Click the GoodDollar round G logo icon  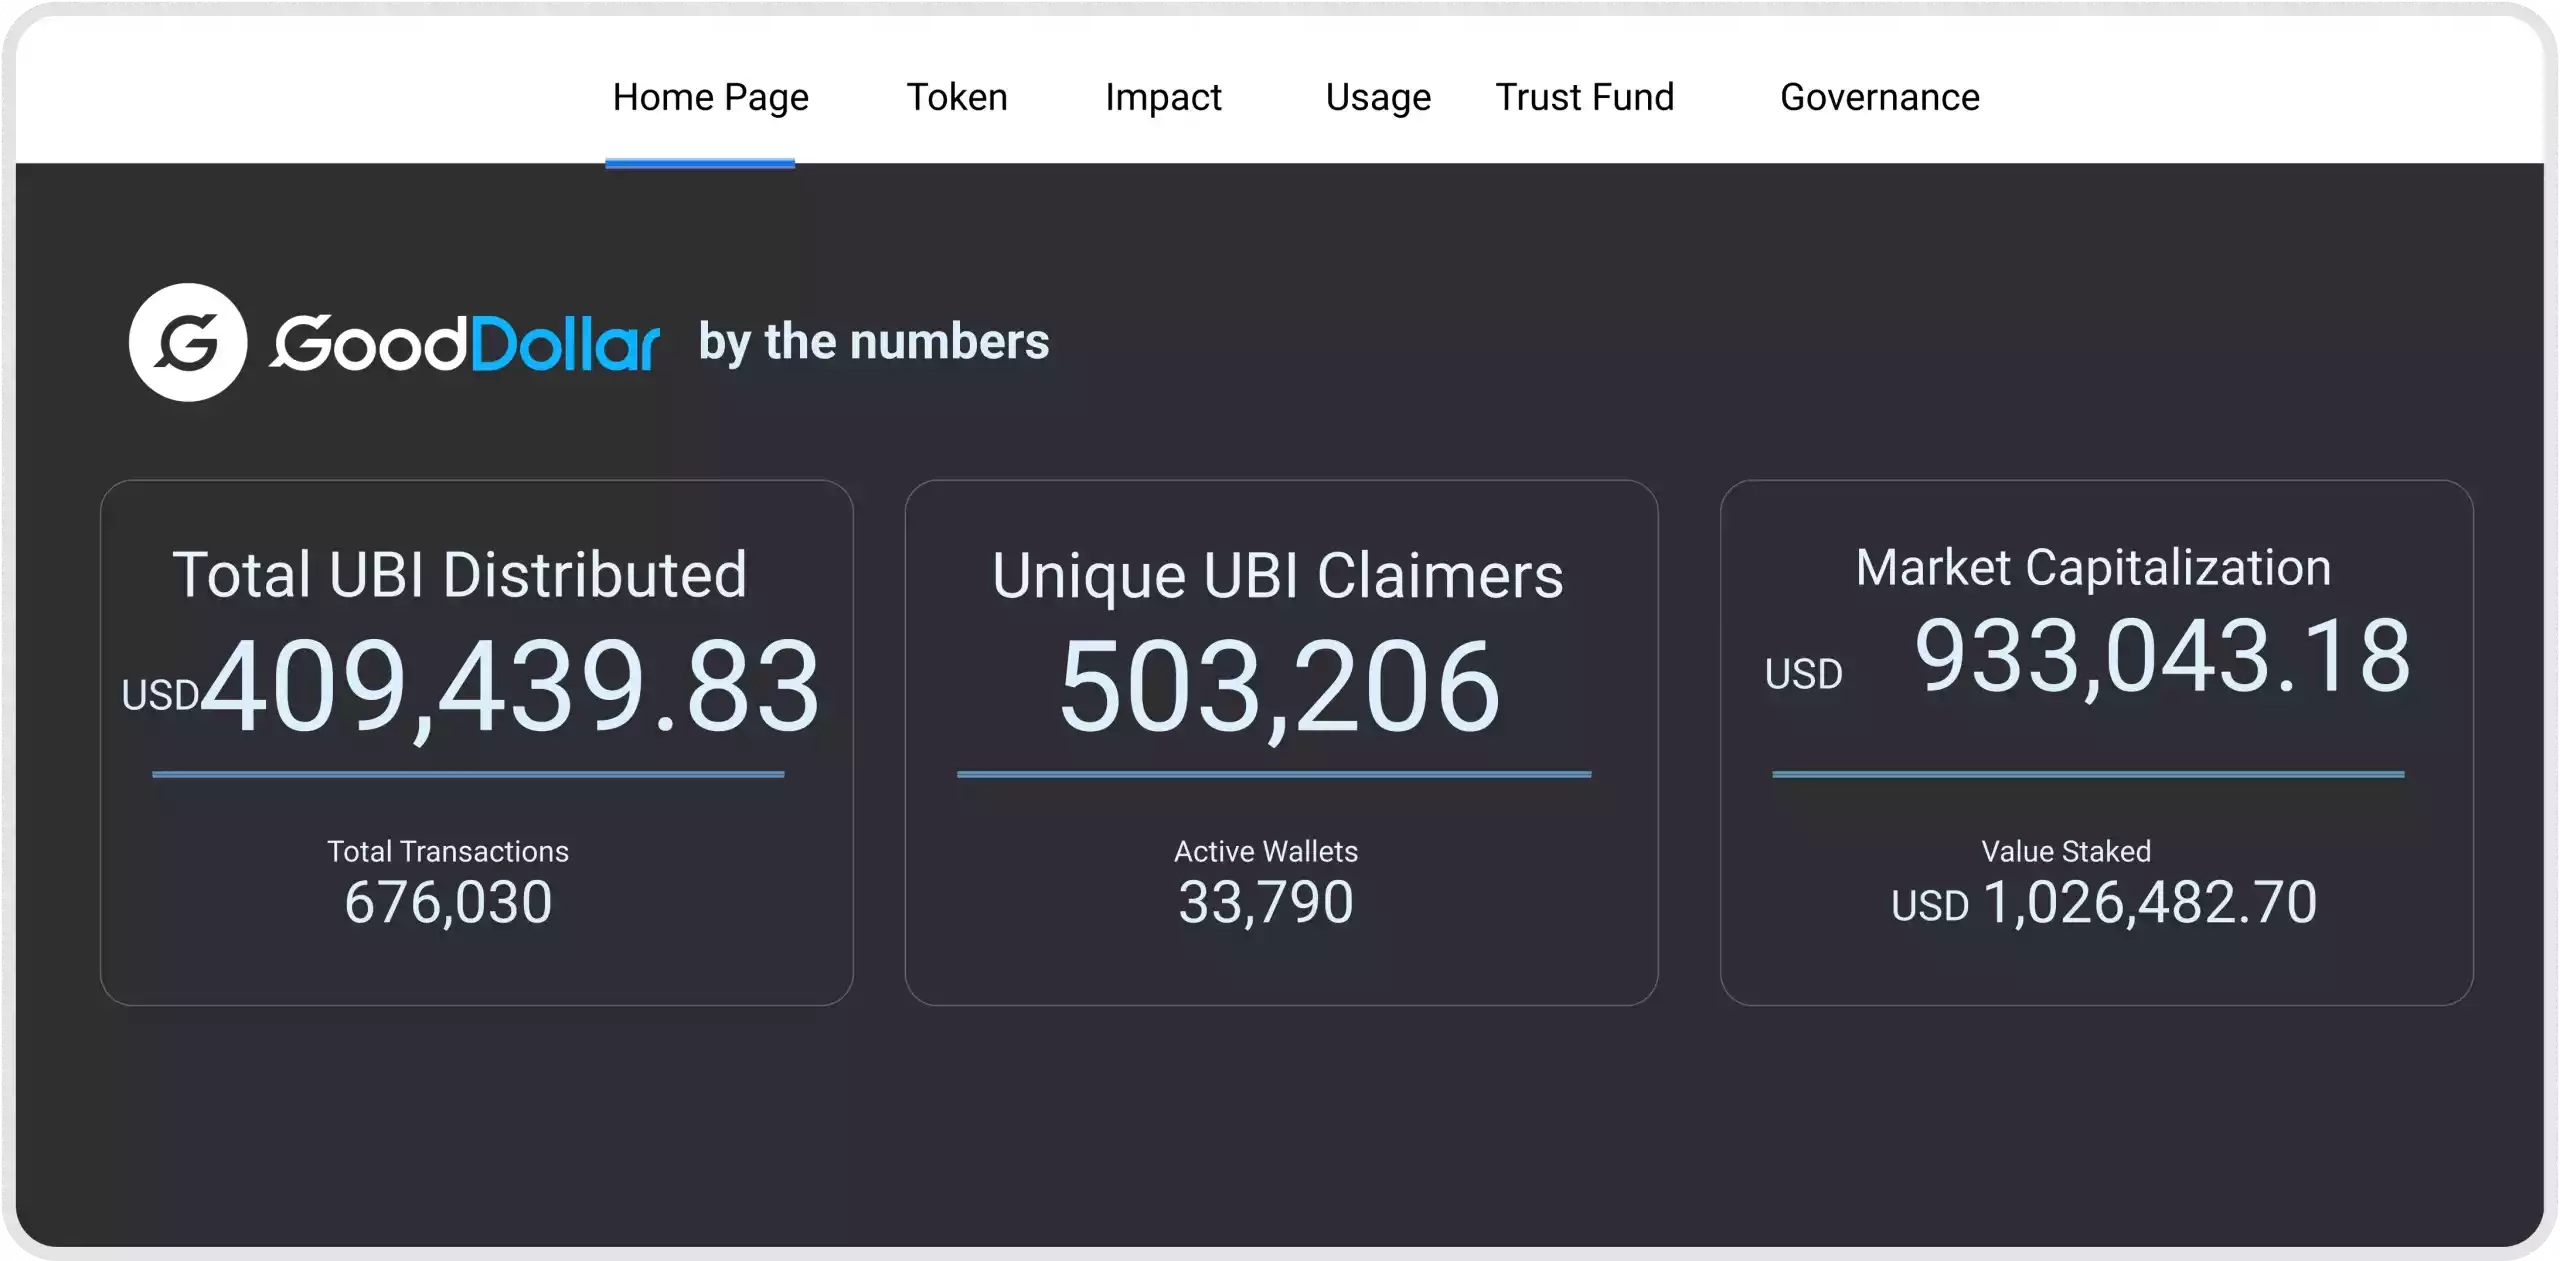[x=188, y=342]
